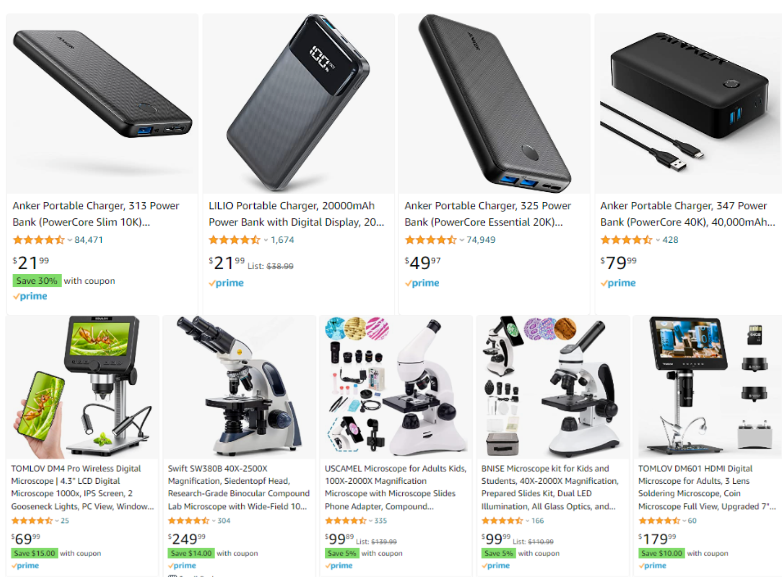Expand rating dropdown beside 84,471 reviews
783x577 pixels.
click(x=69, y=240)
